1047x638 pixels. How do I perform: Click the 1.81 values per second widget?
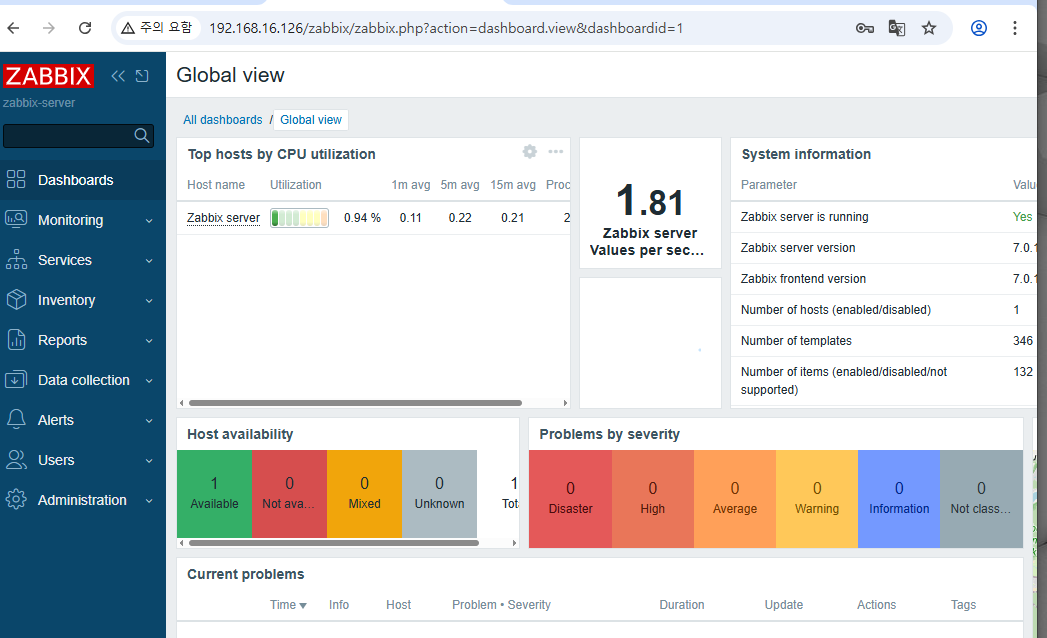(650, 203)
